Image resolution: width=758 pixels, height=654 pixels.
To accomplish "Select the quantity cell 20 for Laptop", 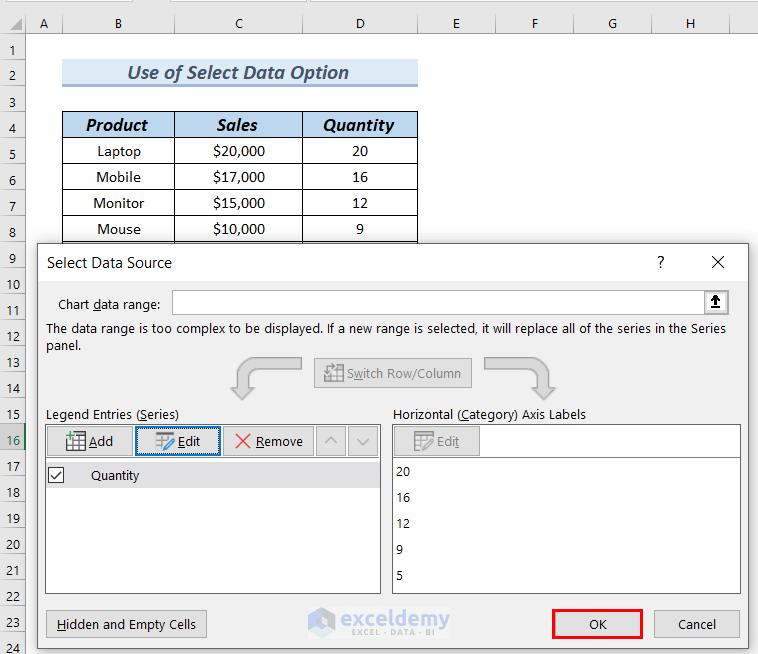I will tap(360, 151).
